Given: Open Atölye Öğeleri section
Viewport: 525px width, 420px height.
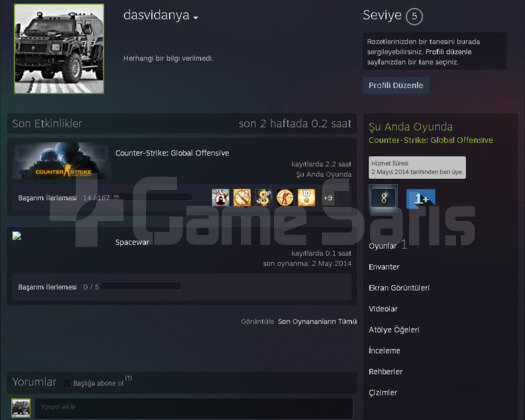Looking at the screenshot, I should click(394, 330).
